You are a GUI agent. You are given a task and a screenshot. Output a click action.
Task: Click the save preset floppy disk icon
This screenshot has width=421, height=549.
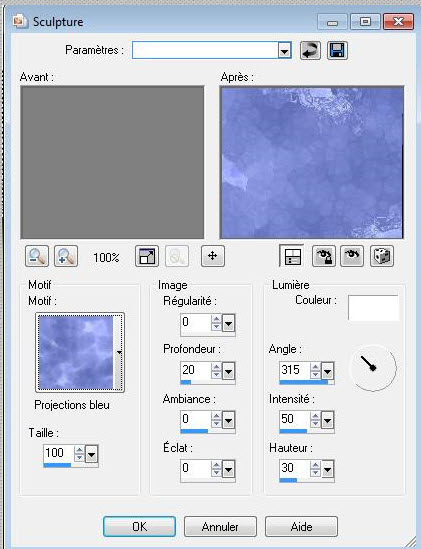(x=337, y=50)
